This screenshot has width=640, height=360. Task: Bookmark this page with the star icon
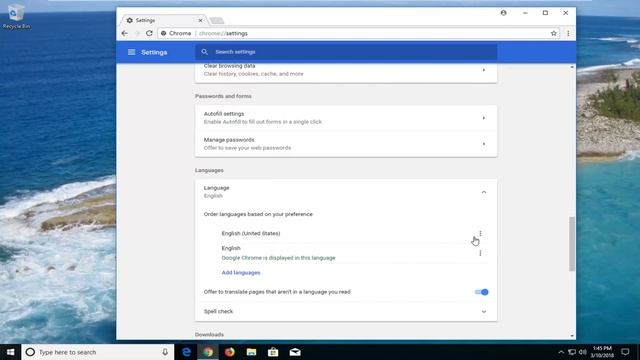click(x=553, y=33)
